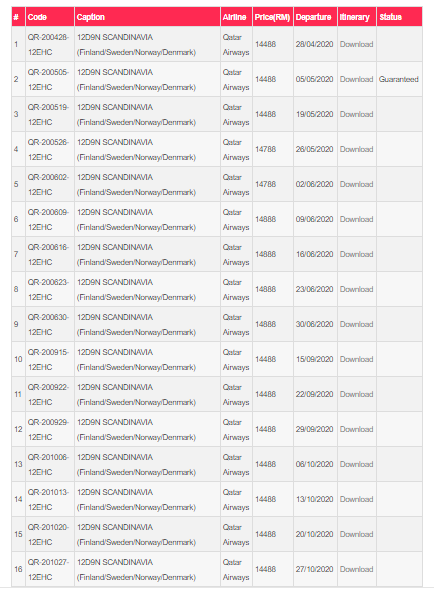Download itinerary for 29/09/2020 departure

tap(356, 429)
